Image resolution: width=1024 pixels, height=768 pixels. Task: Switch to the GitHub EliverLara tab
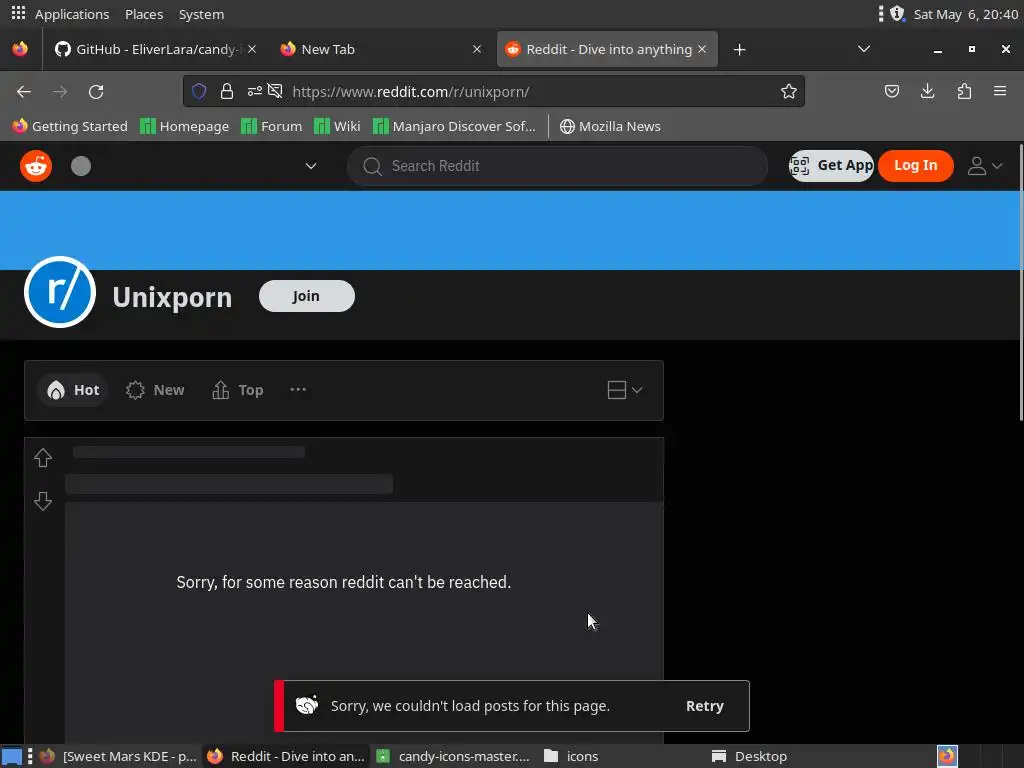(155, 49)
